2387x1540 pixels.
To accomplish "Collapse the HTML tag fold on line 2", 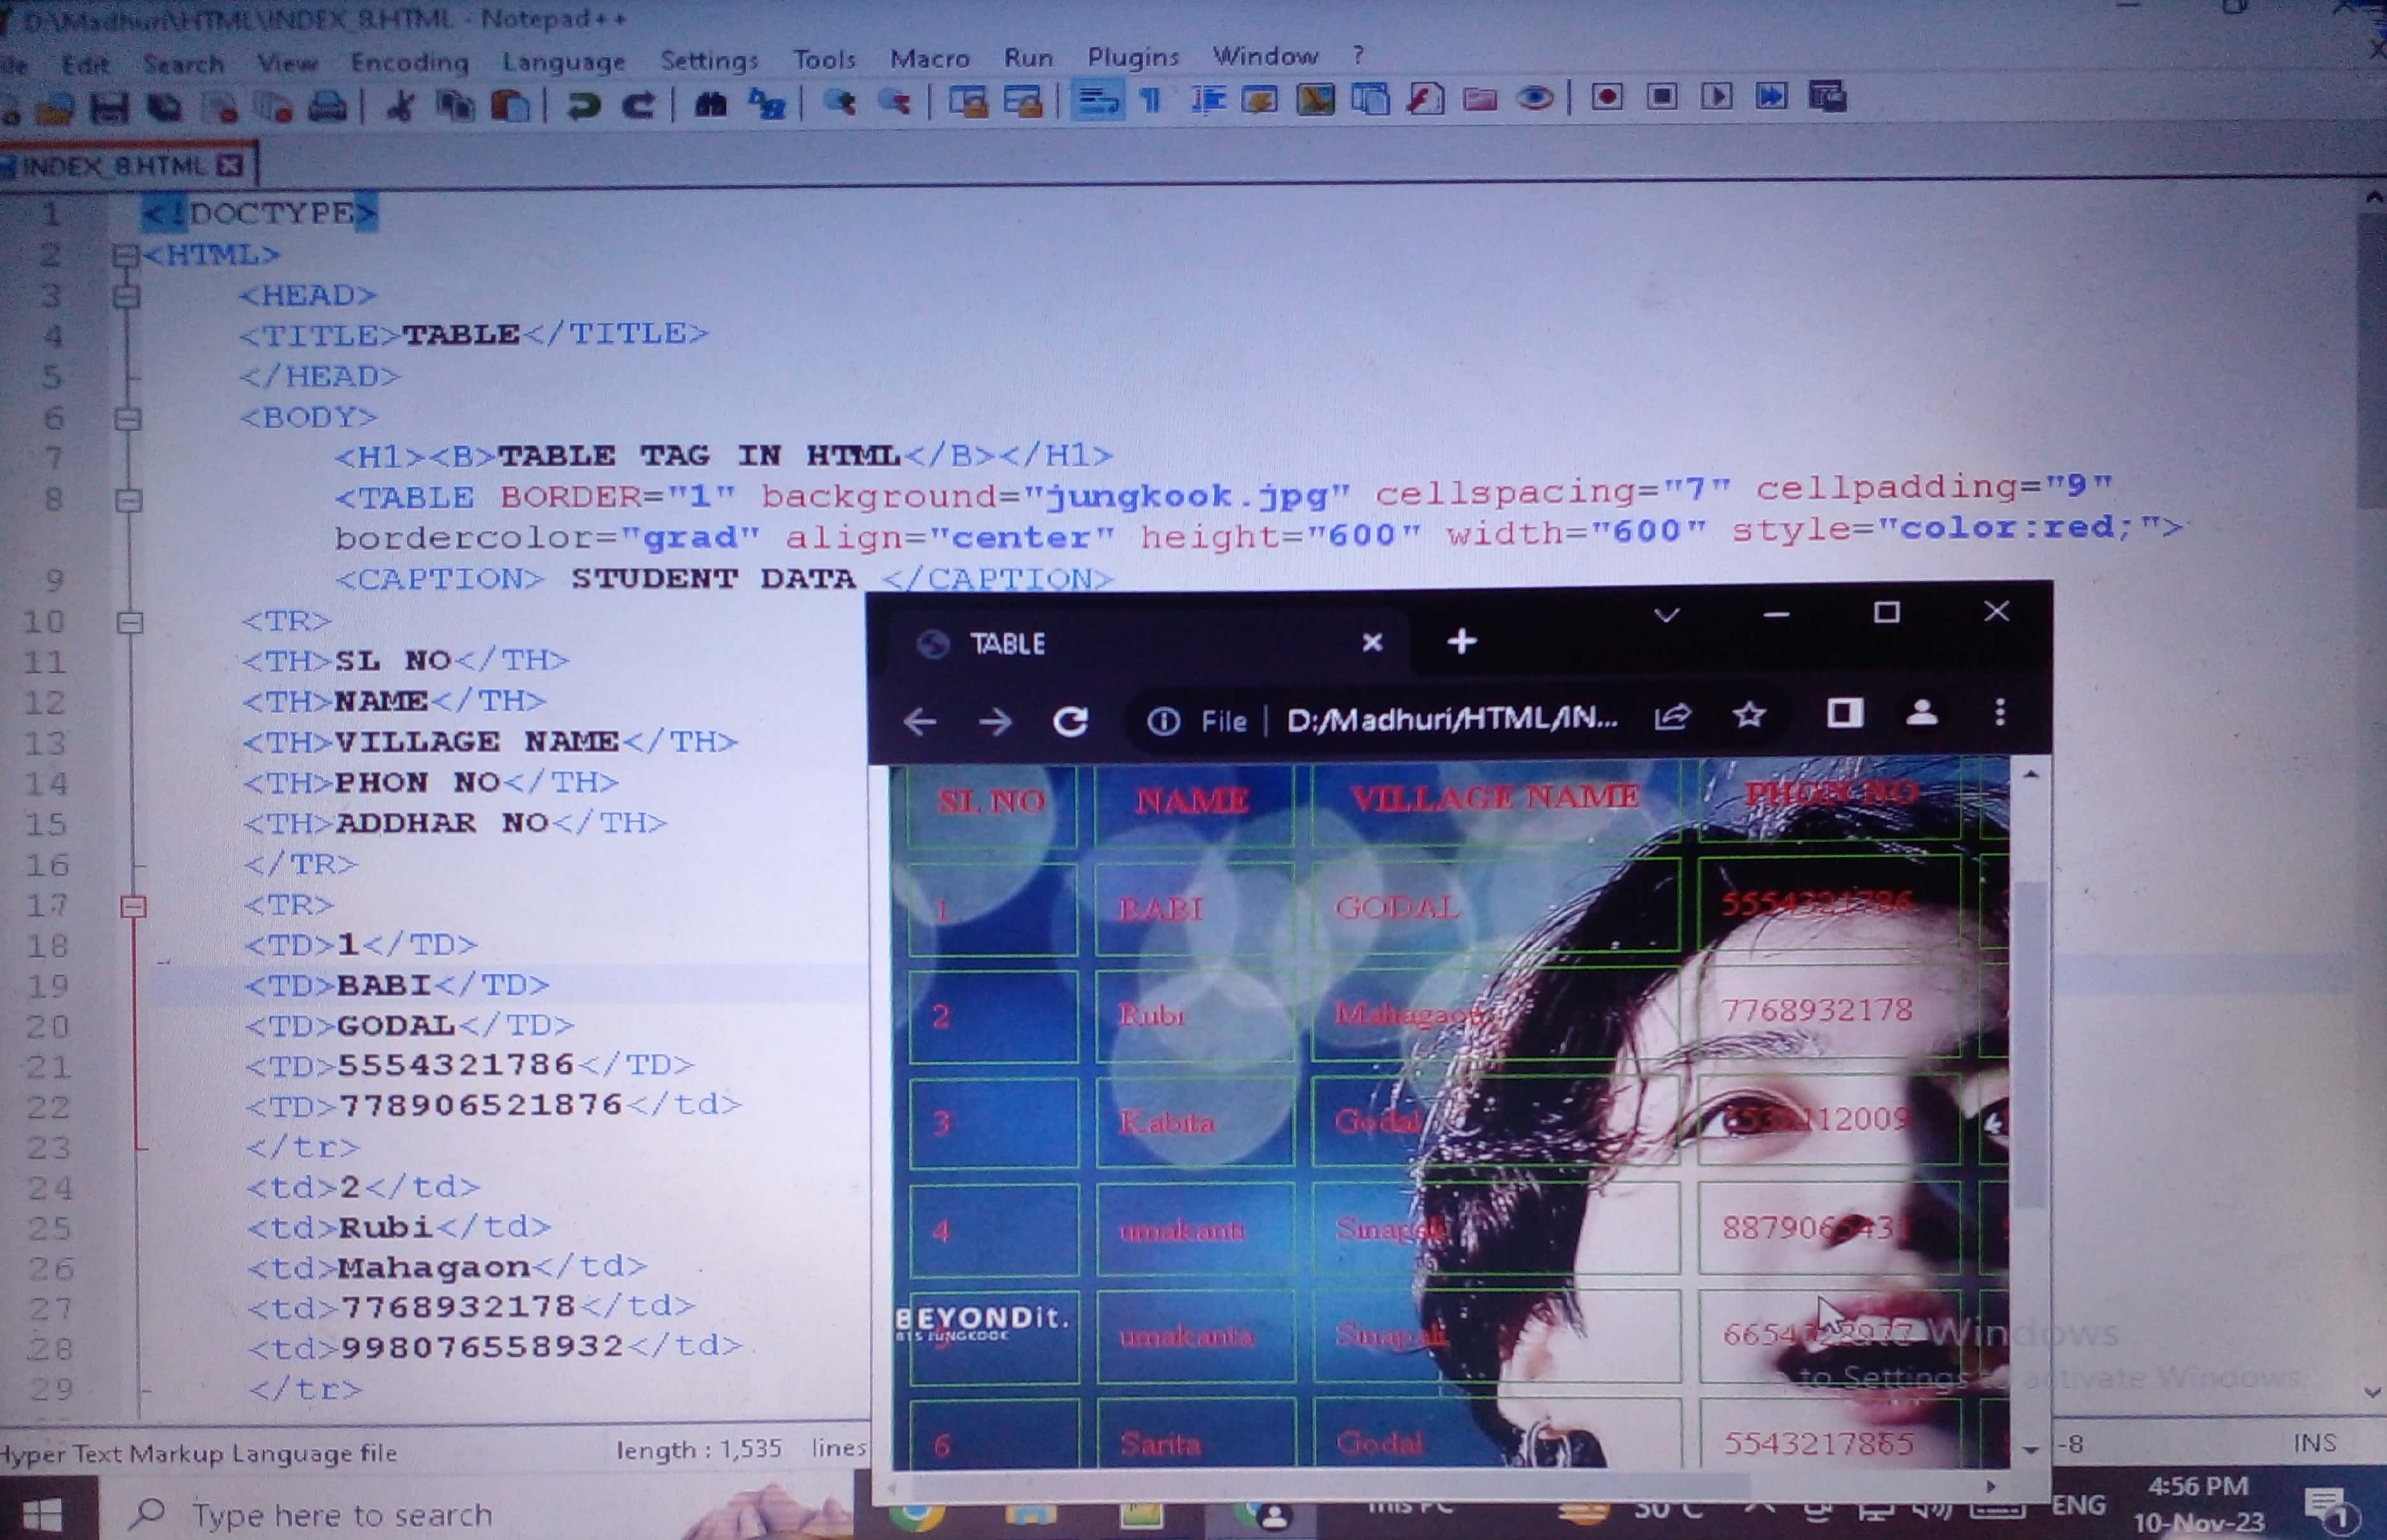I will pos(125,256).
